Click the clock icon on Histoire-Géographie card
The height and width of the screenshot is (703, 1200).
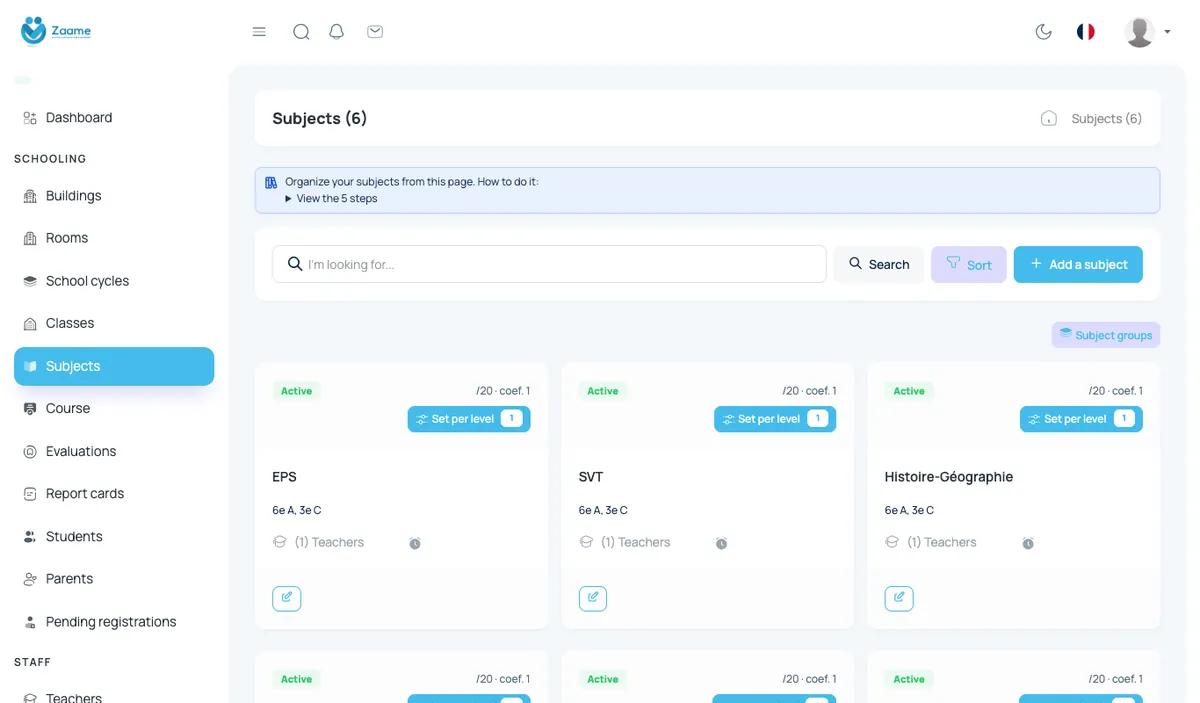pyautogui.click(x=1027, y=543)
